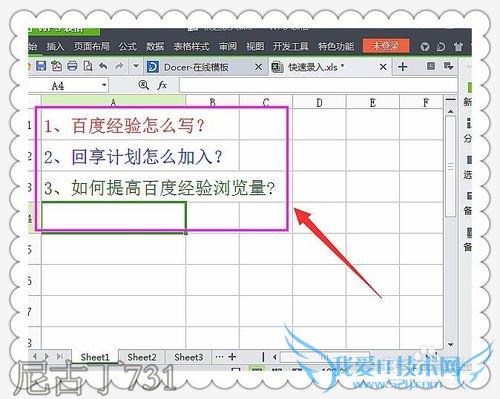Open the 页面布局 menu tab
The image size is (500, 399).
point(91,46)
